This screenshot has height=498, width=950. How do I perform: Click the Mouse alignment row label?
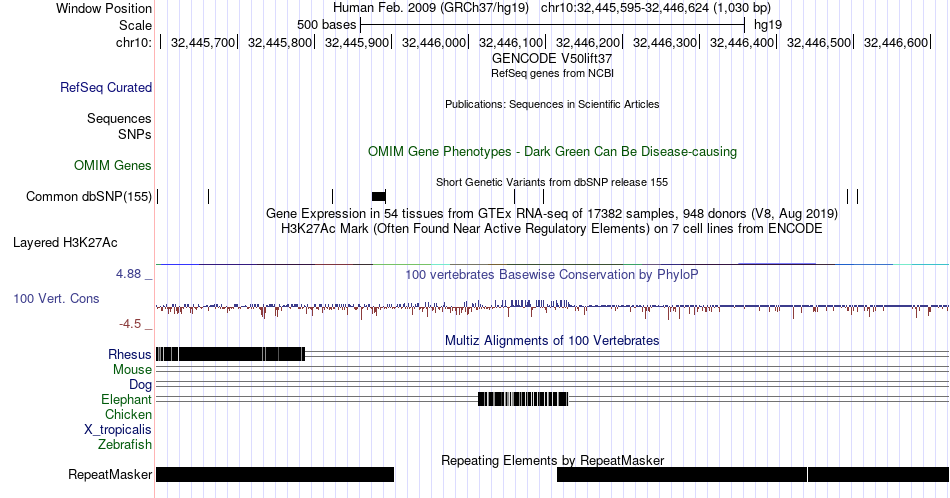pos(132,370)
